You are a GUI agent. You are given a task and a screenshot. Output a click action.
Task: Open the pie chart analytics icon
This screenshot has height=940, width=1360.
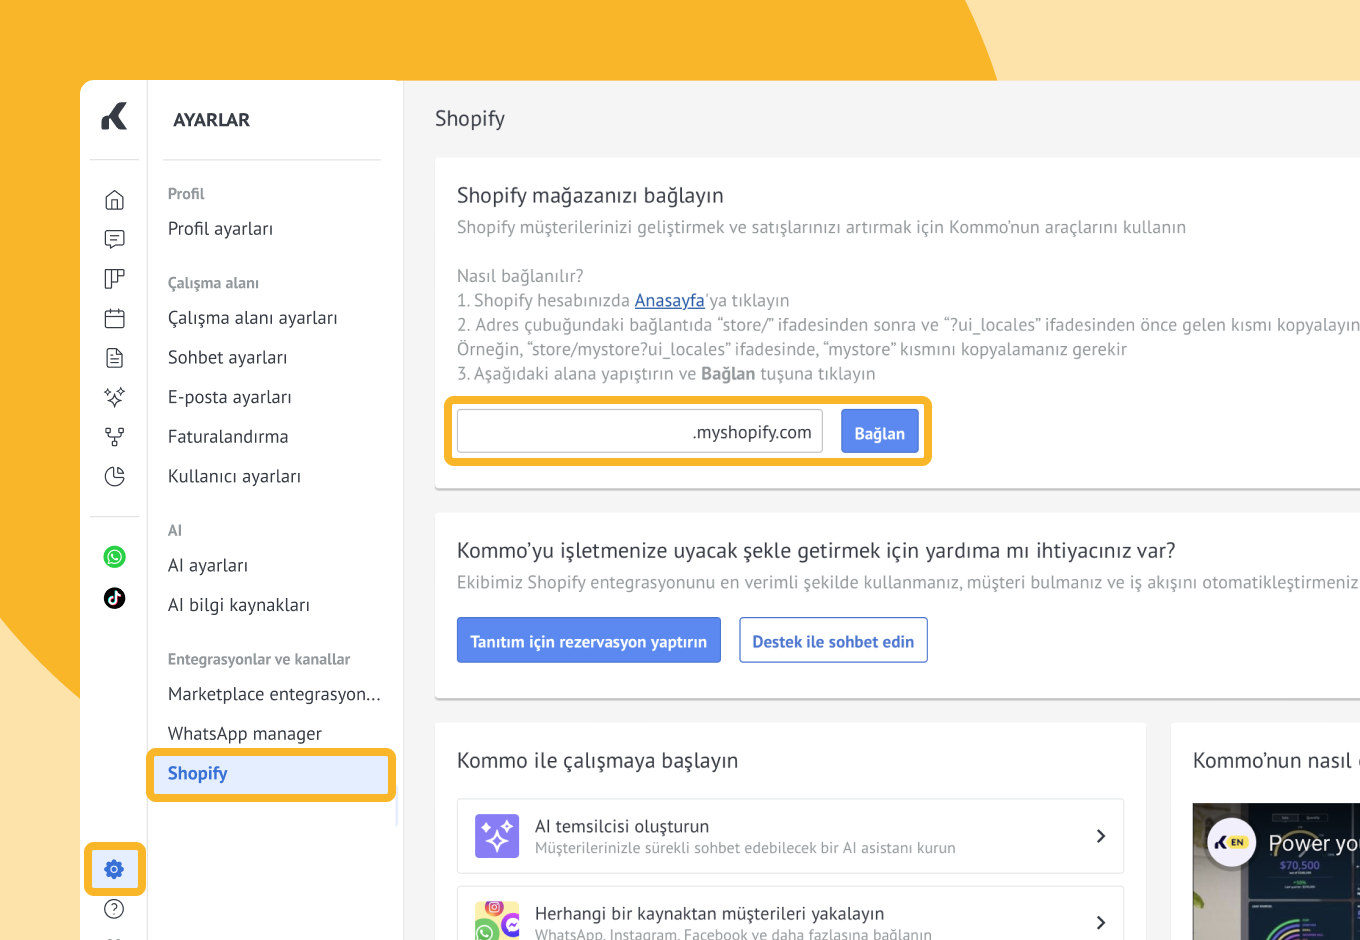click(x=115, y=476)
